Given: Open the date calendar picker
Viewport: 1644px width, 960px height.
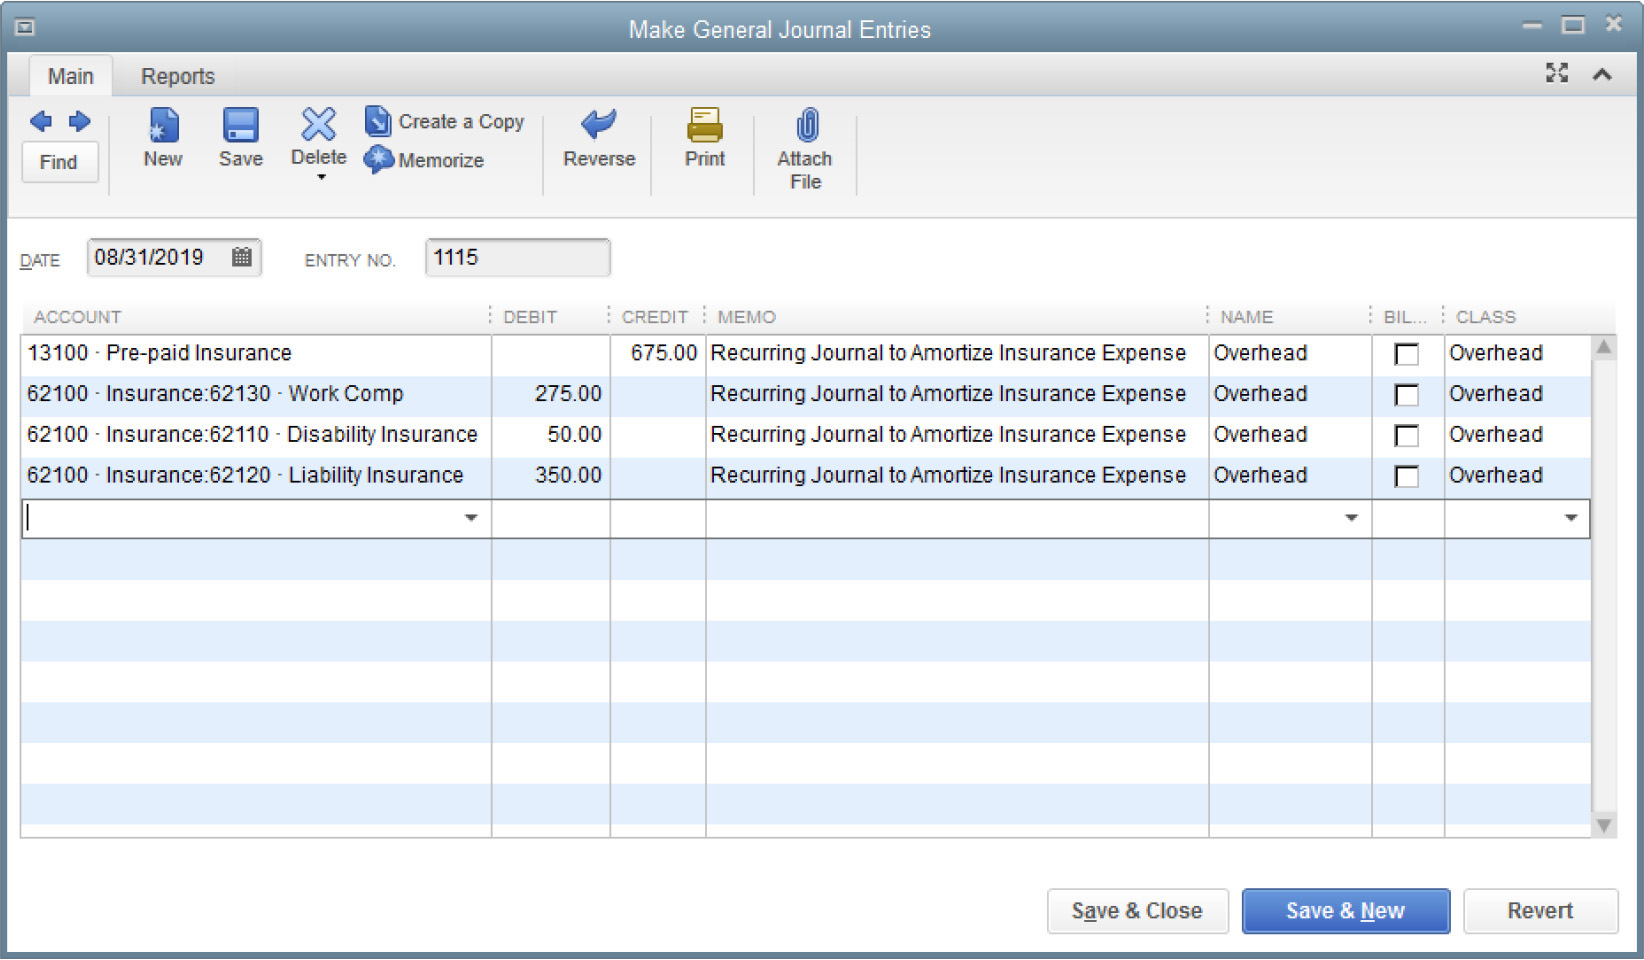Looking at the screenshot, I should click(x=241, y=257).
